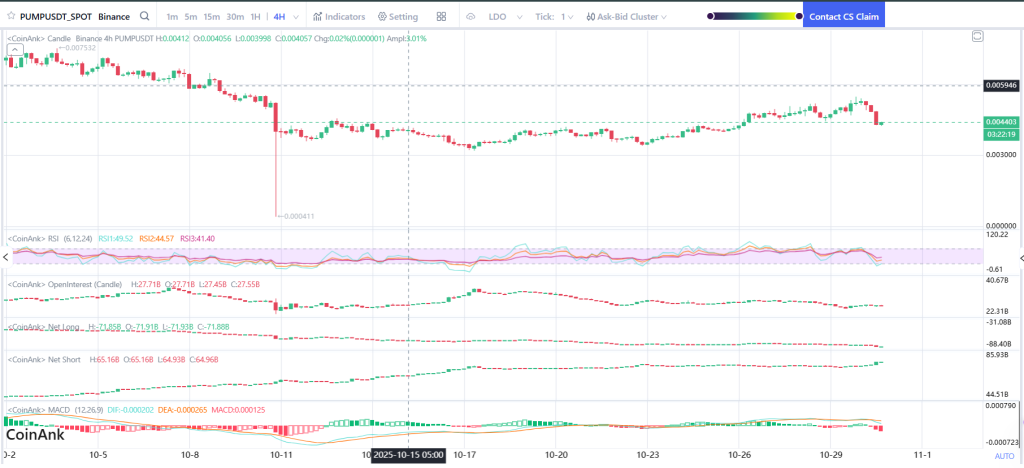Viewport: 1024px width, 468px height.
Task: Switch to the 1m timeframe
Action: (172, 17)
